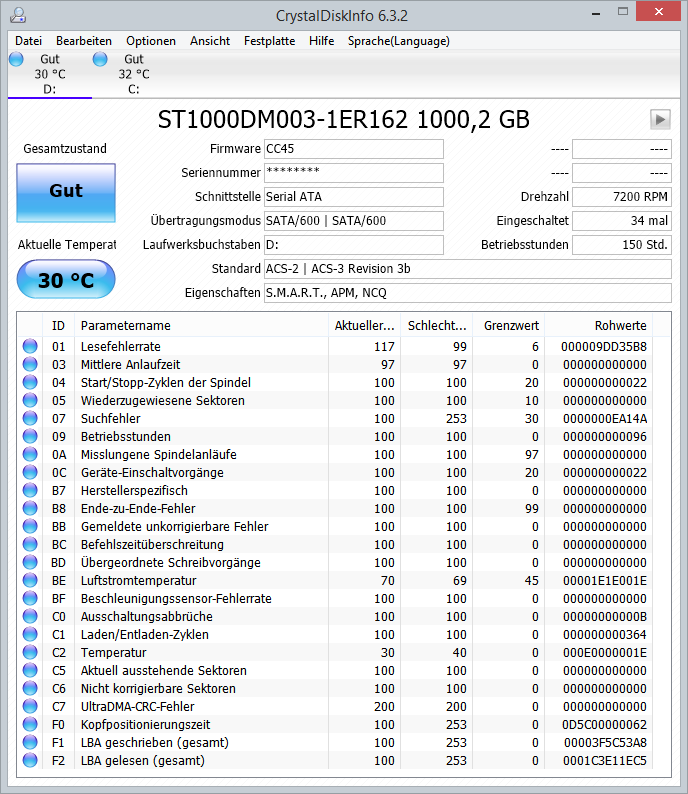Viewport: 688px width, 794px height.
Task: Click the Firmware field showing CC45
Action: tap(354, 149)
